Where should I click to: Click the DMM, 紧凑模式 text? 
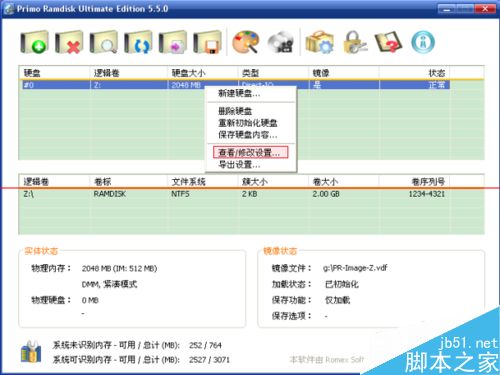coord(109,284)
